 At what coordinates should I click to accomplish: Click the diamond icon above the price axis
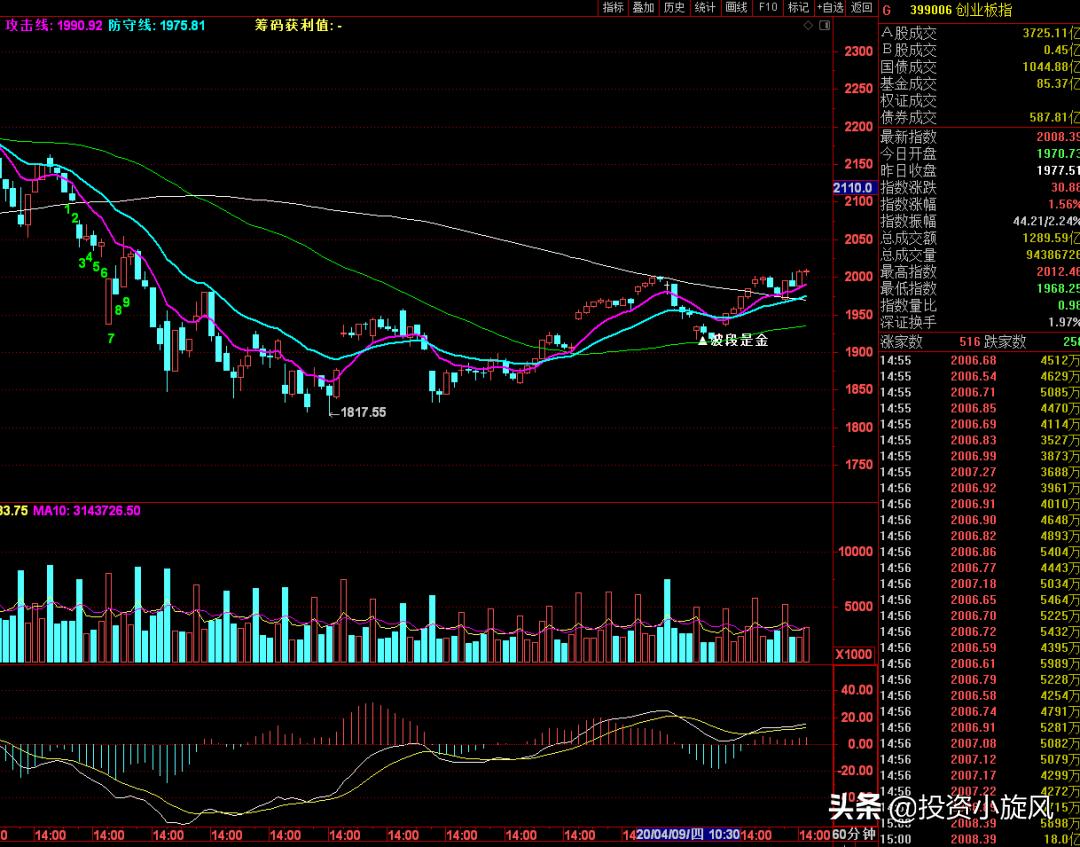[x=808, y=25]
